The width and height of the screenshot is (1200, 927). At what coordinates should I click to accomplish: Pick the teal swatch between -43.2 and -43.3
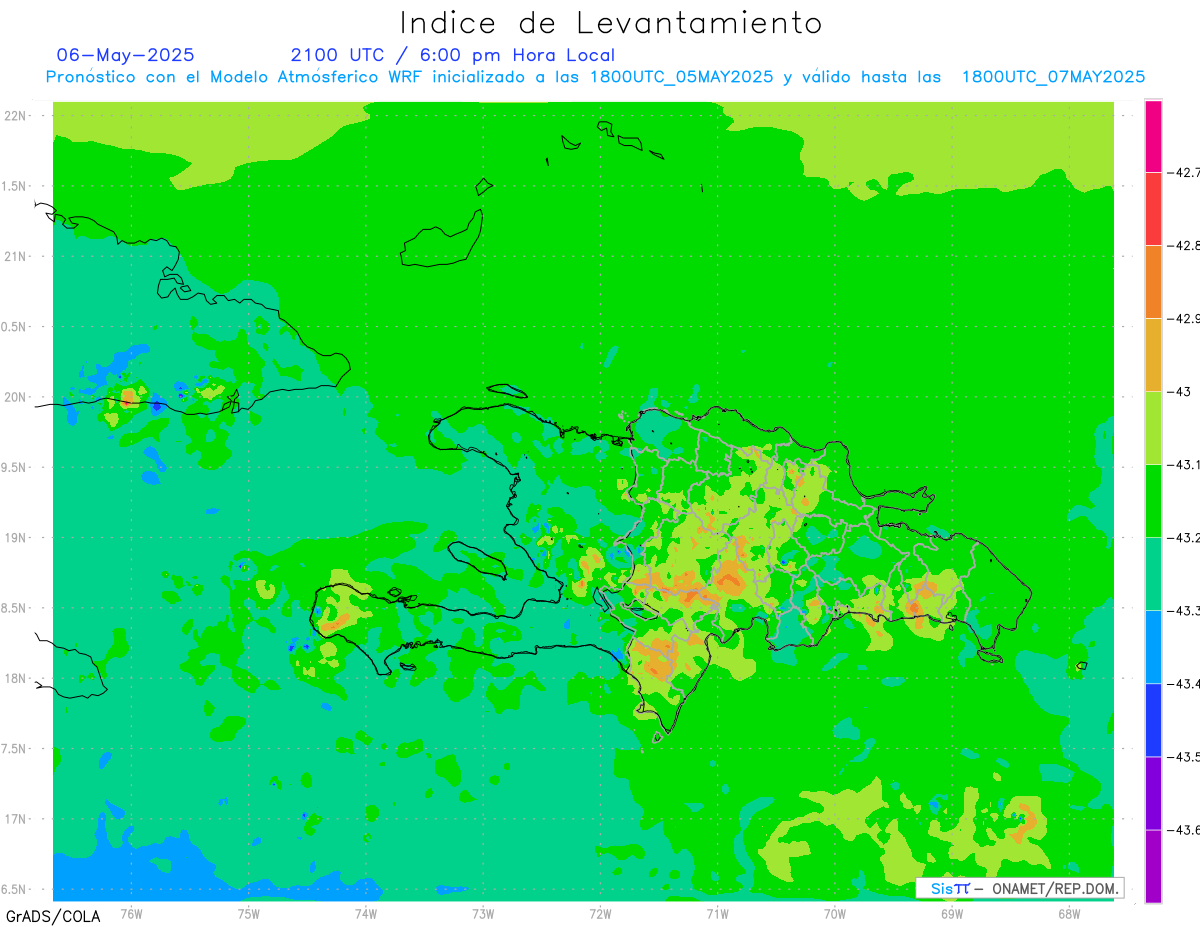tap(1153, 574)
